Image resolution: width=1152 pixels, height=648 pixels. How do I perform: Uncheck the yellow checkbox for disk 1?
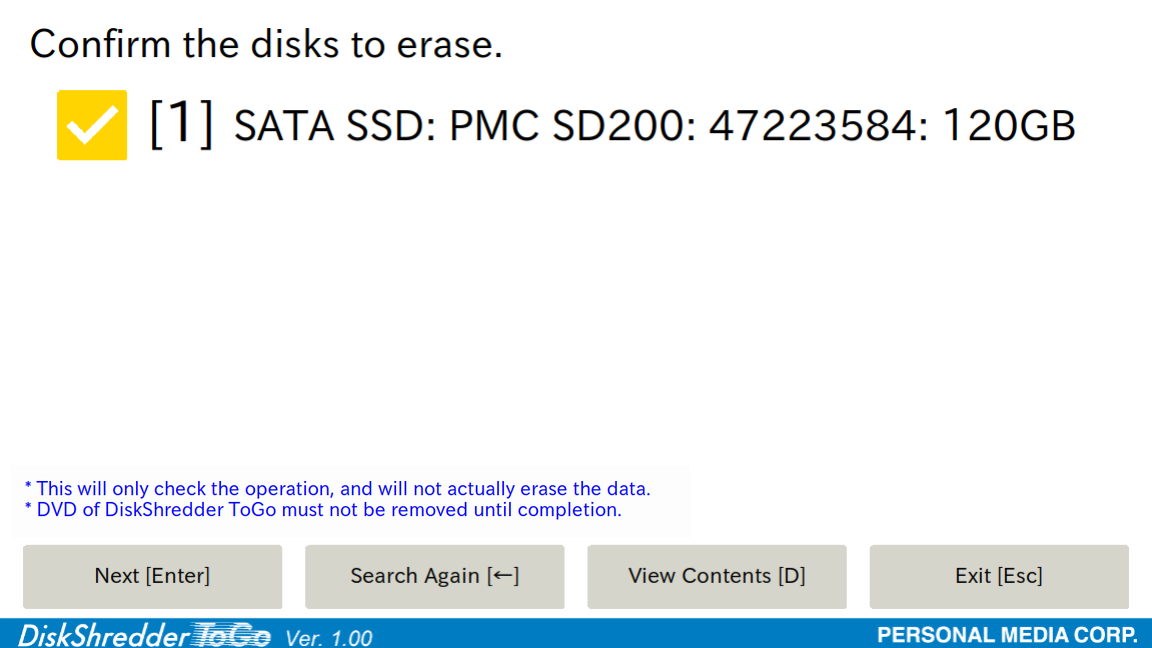pyautogui.click(x=92, y=125)
